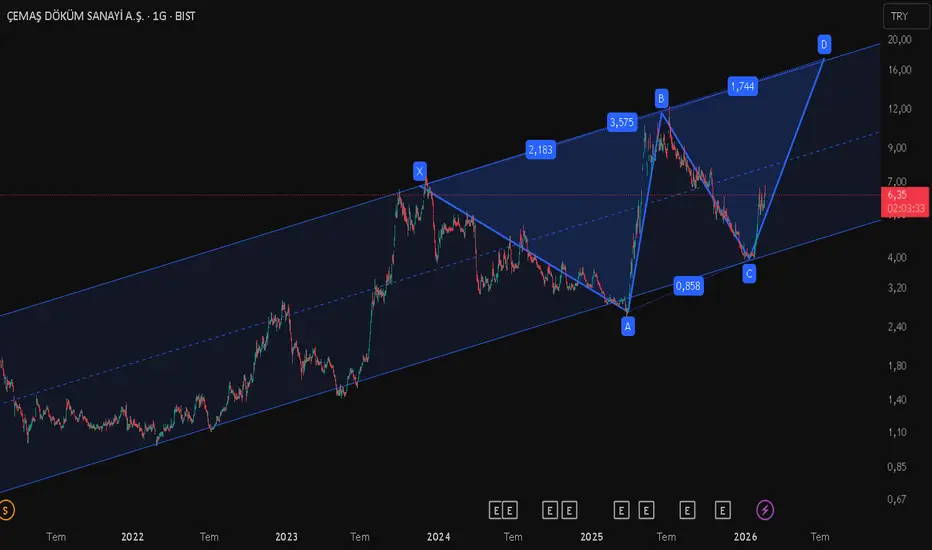Click the 3,575 ratio label
This screenshot has width=932, height=550.
(622, 122)
